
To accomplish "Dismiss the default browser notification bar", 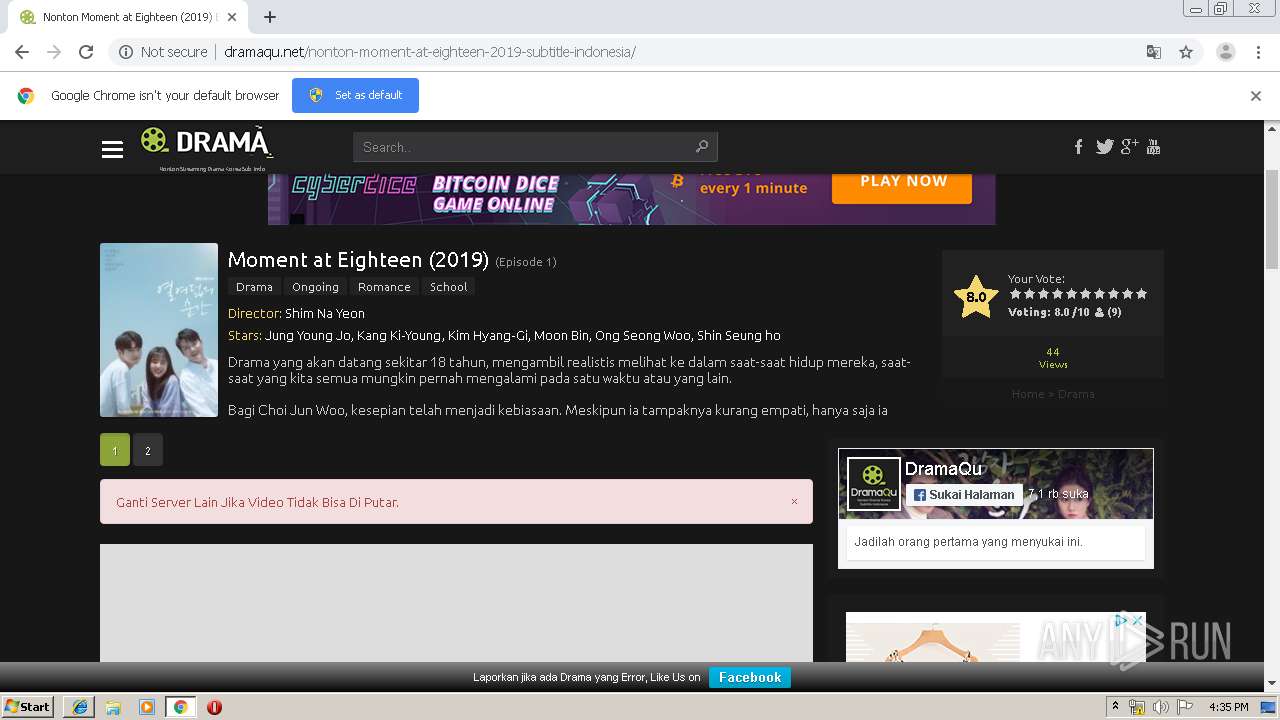I will [1256, 96].
